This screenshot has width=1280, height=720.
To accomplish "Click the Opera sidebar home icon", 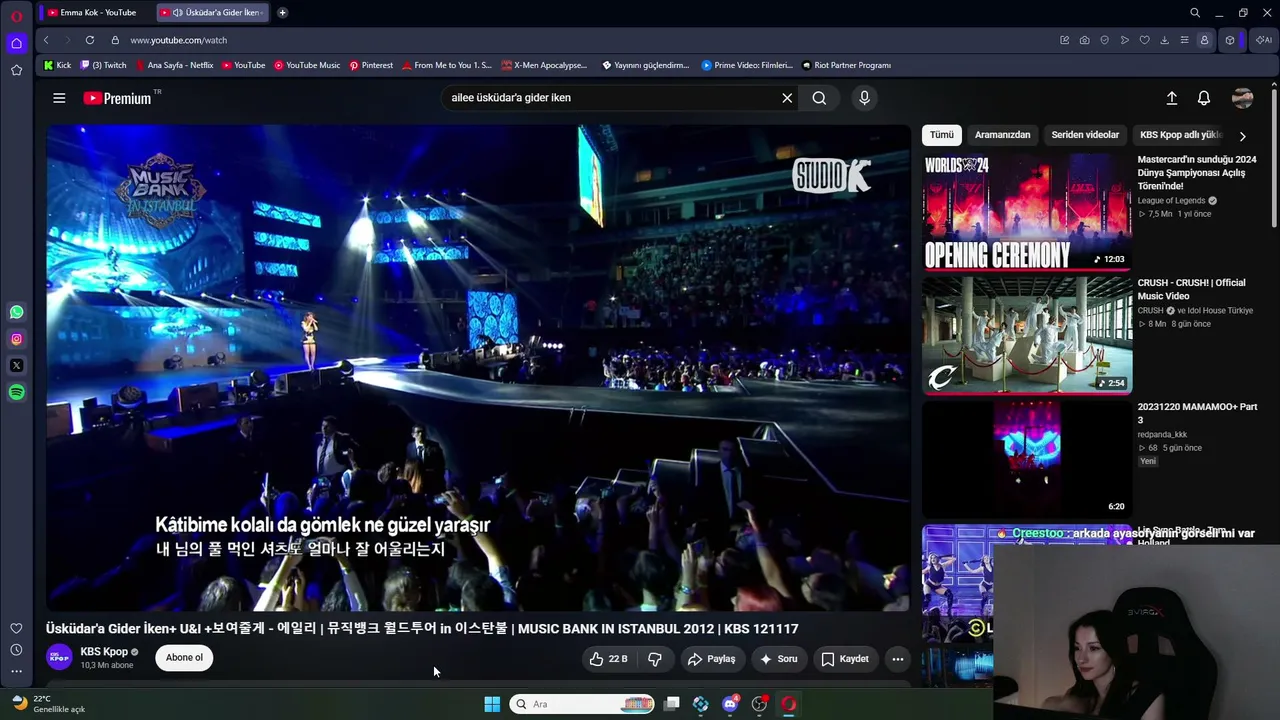I will [16, 43].
